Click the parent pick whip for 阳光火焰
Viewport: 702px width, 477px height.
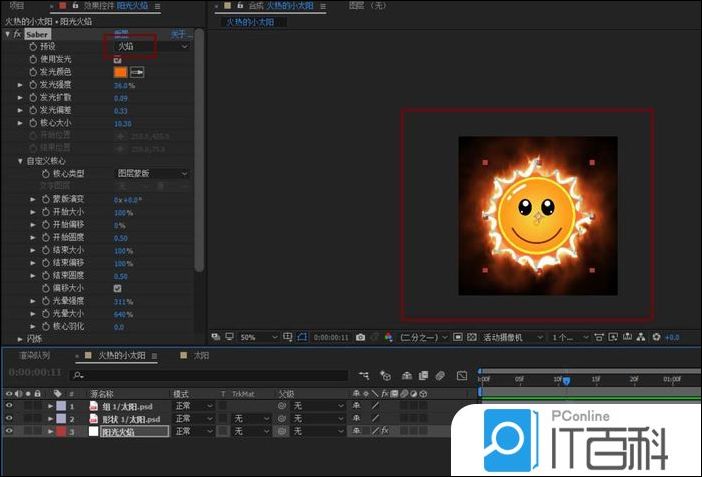pos(282,431)
